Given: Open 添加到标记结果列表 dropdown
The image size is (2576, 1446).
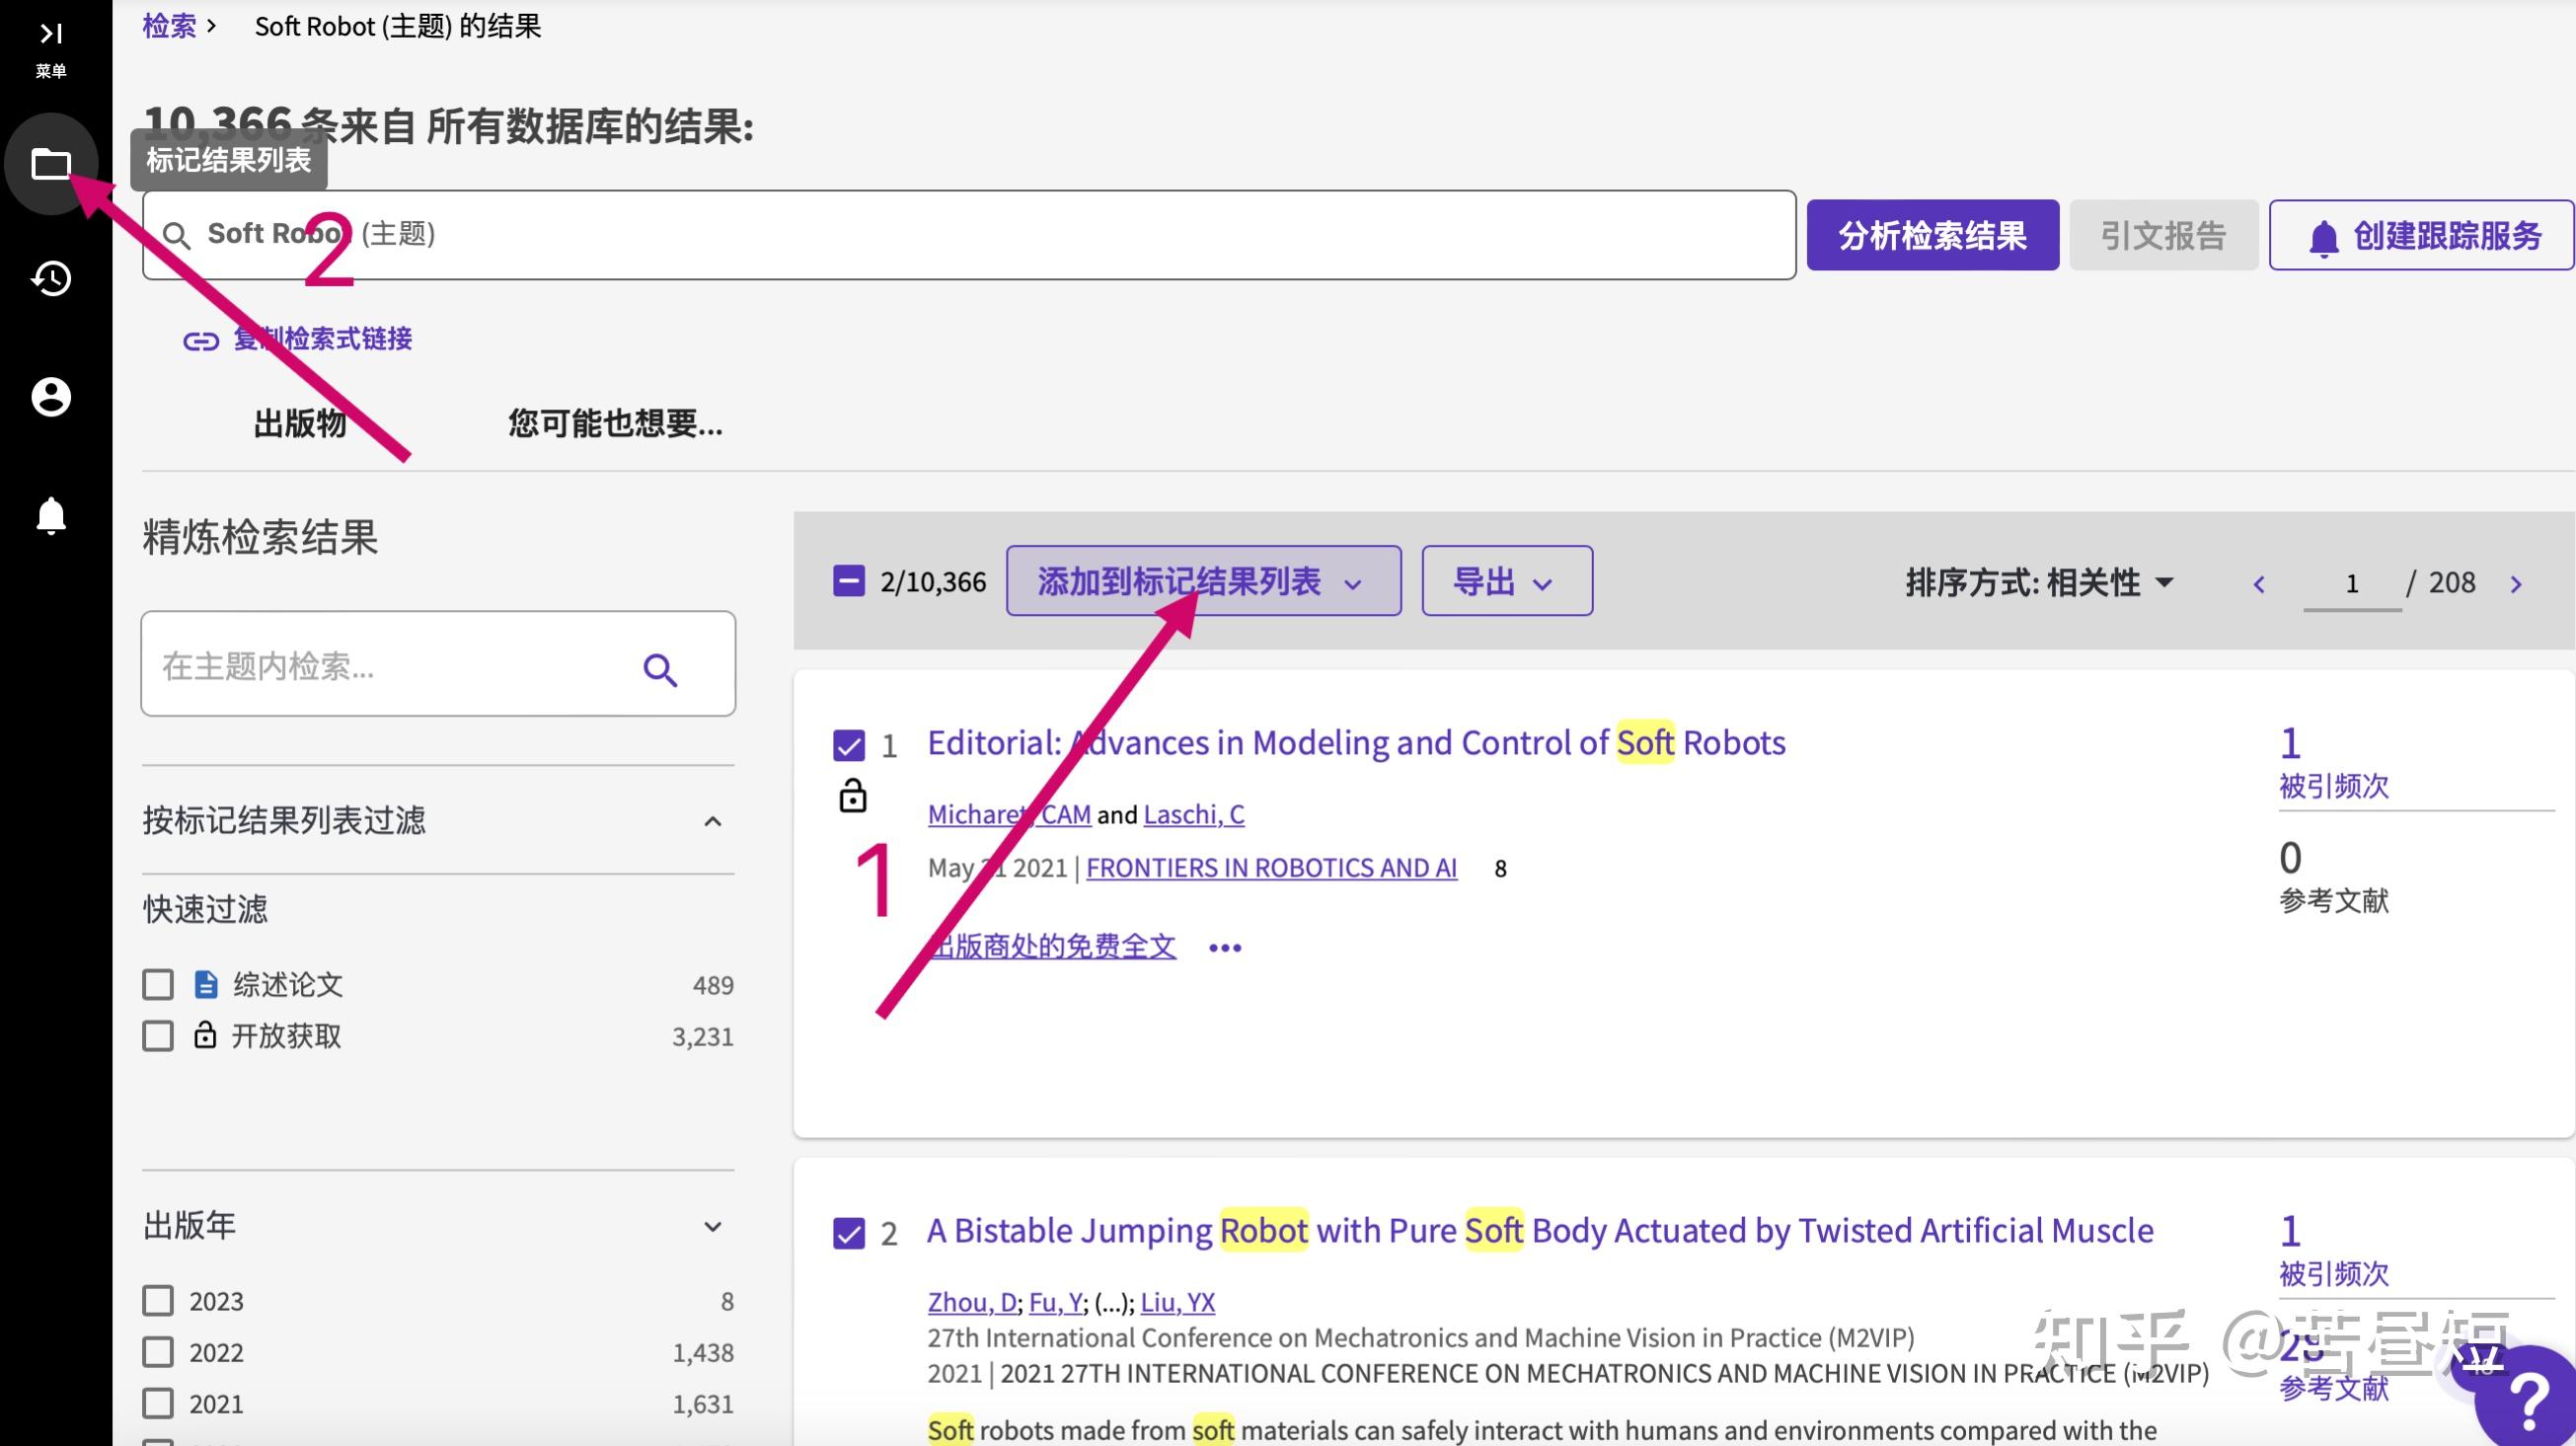Looking at the screenshot, I should pos(1202,581).
